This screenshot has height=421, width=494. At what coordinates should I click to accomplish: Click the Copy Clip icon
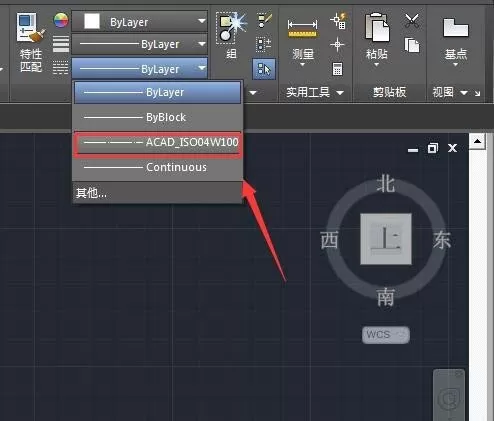pos(412,45)
